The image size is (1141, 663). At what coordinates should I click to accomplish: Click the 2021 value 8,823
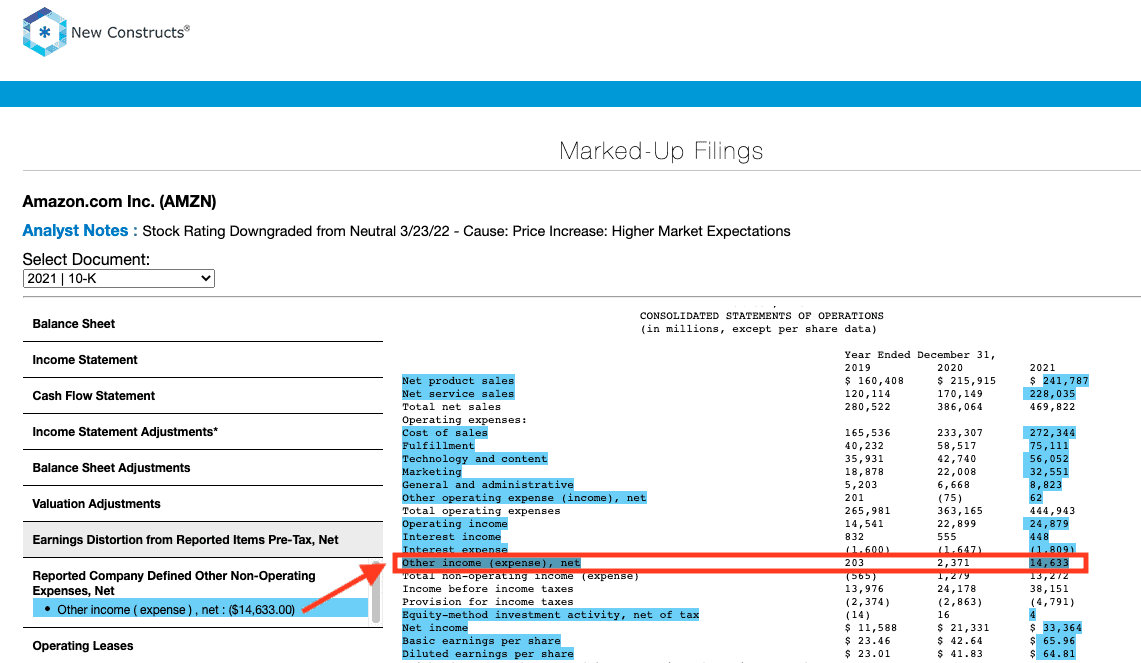click(x=1045, y=485)
